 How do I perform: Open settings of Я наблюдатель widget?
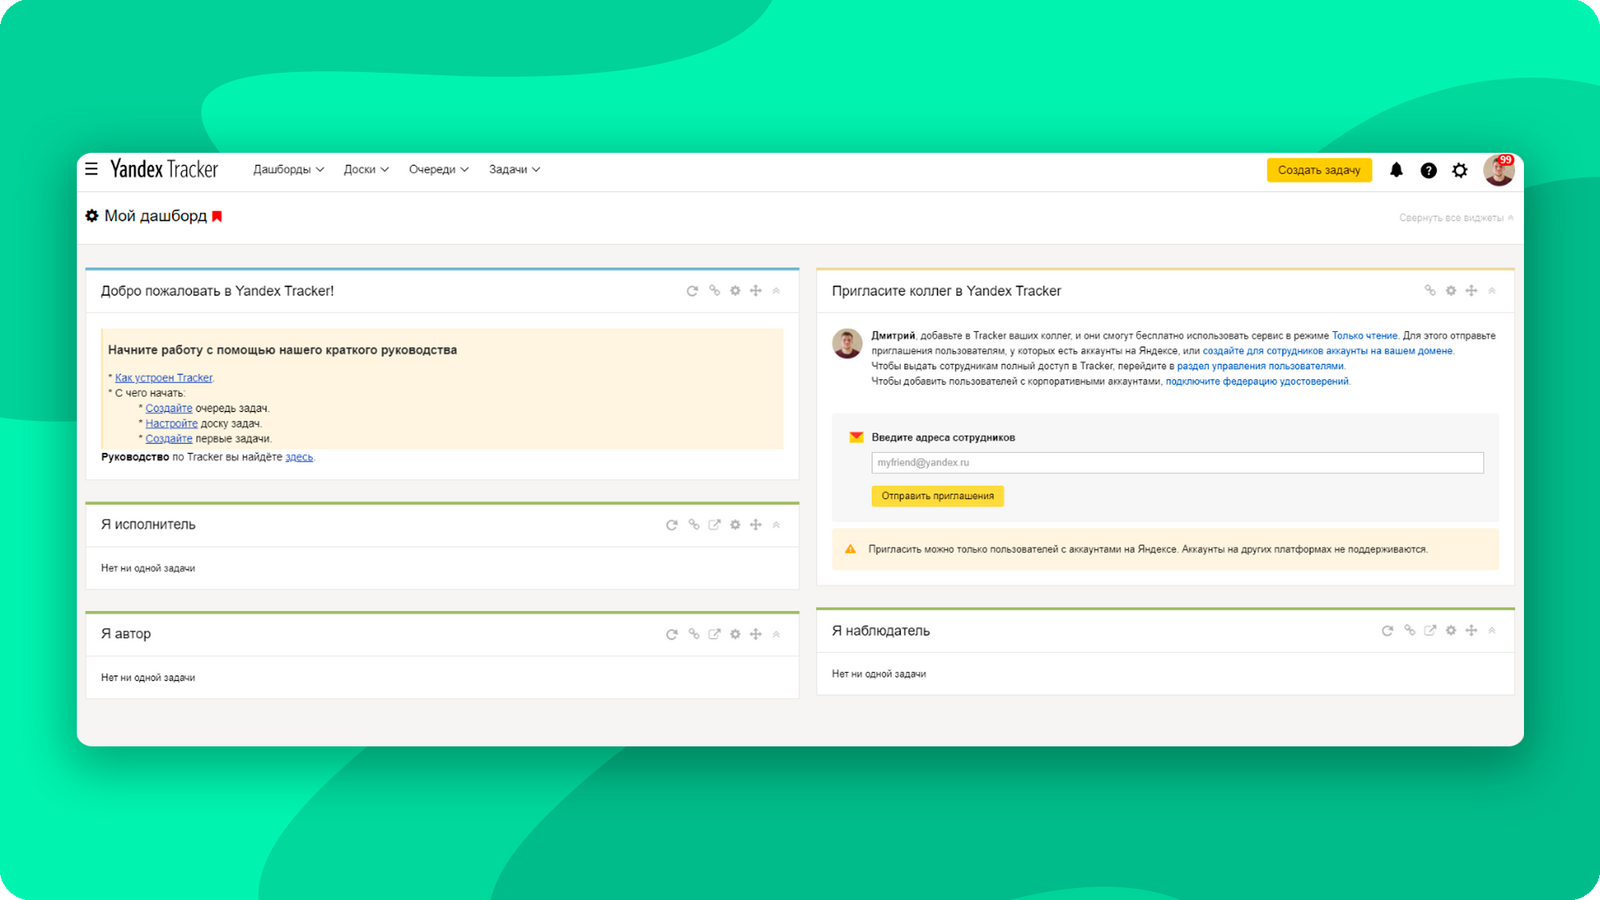click(x=1451, y=631)
